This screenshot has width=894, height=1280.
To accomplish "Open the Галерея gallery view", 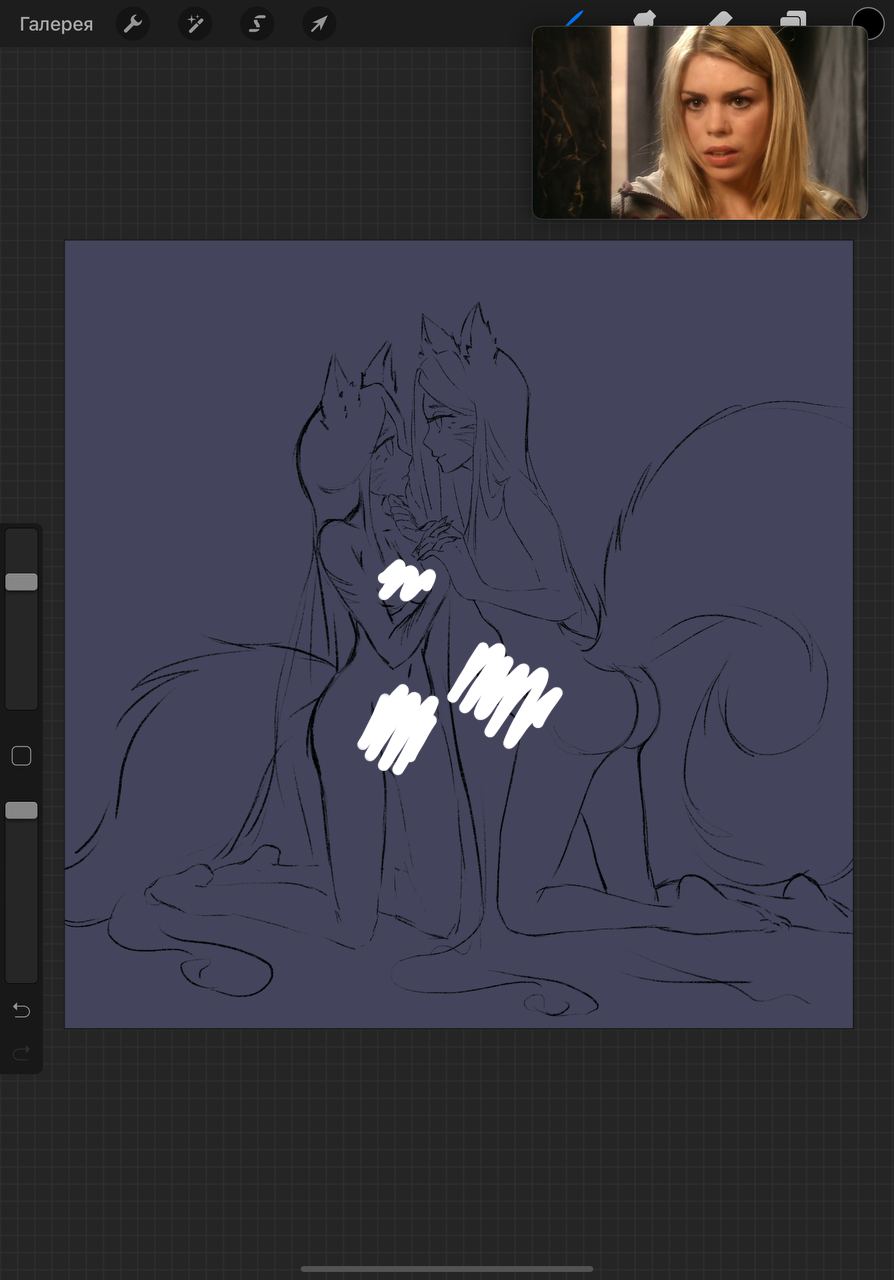I will [56, 24].
